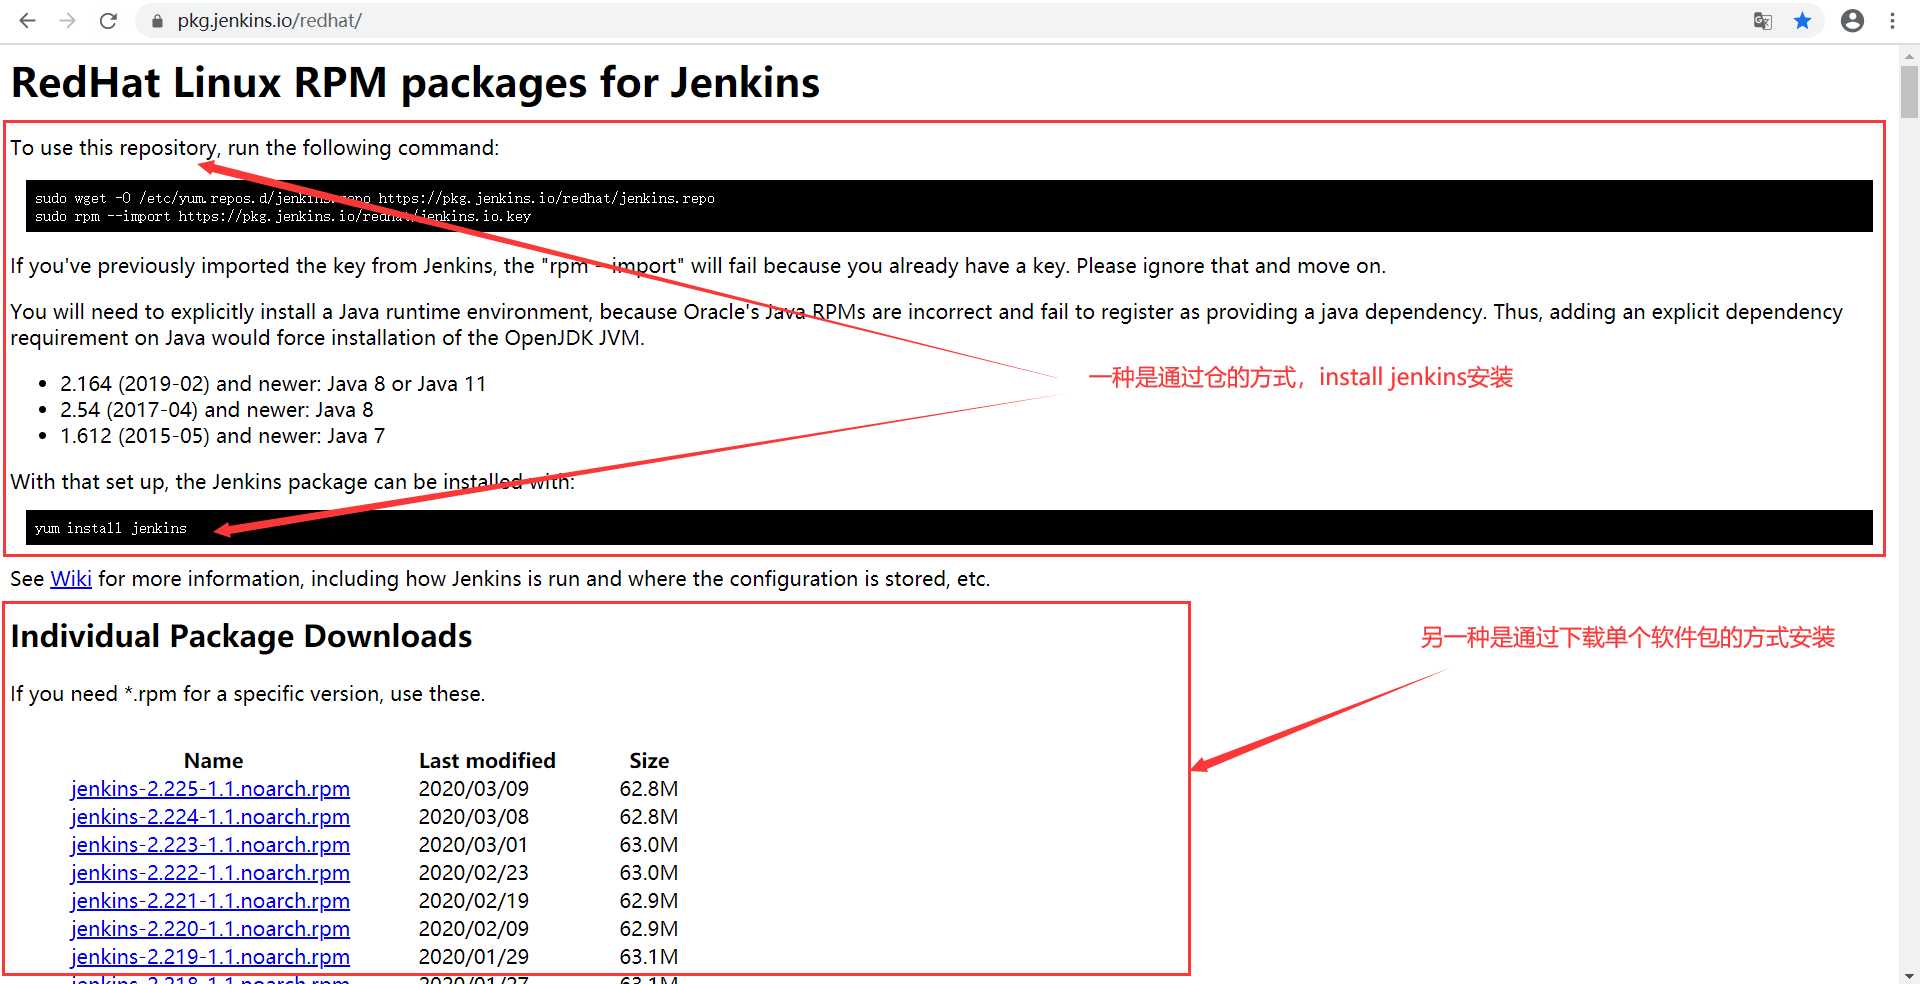Click the scrollbar up arrow
Screen dimensions: 1920x984
click(x=1909, y=57)
